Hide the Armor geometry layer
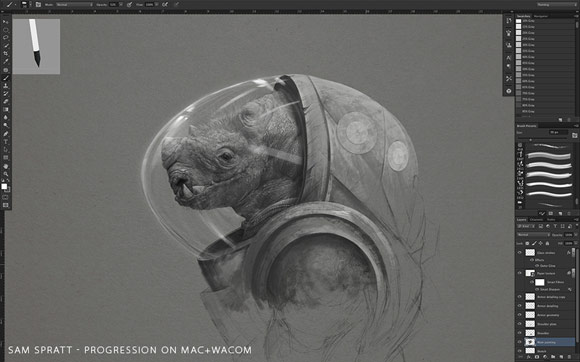 (520, 315)
